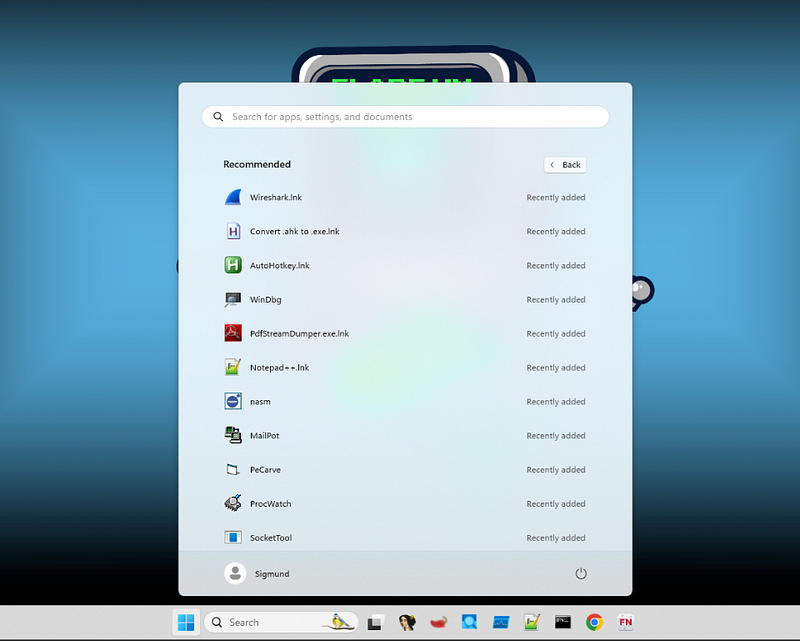Click 'Recently added' beside Notepad++.lnk
The image size is (800, 641).
pyautogui.click(x=556, y=367)
